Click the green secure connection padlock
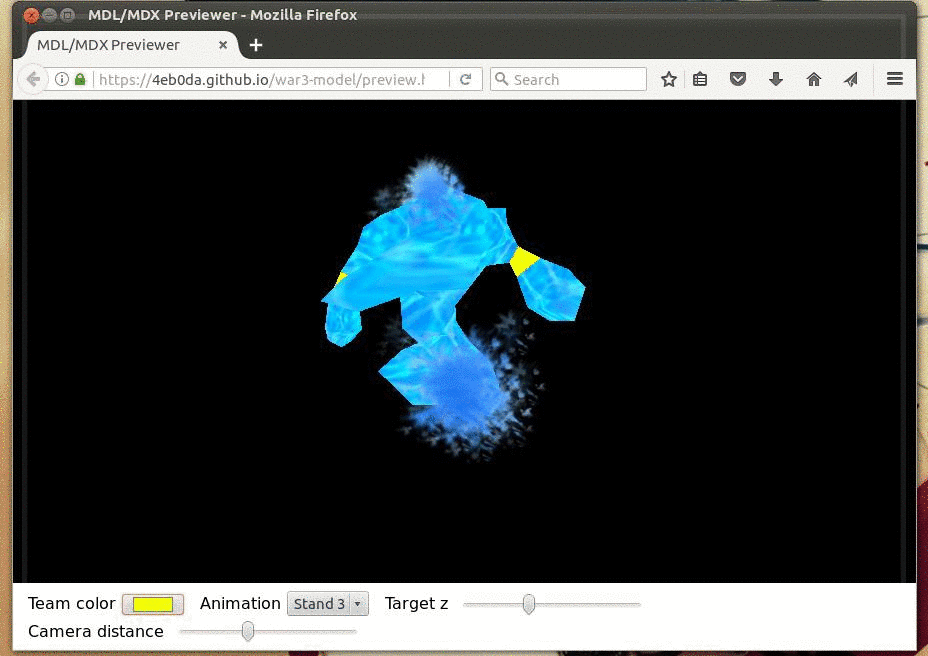 pos(80,79)
